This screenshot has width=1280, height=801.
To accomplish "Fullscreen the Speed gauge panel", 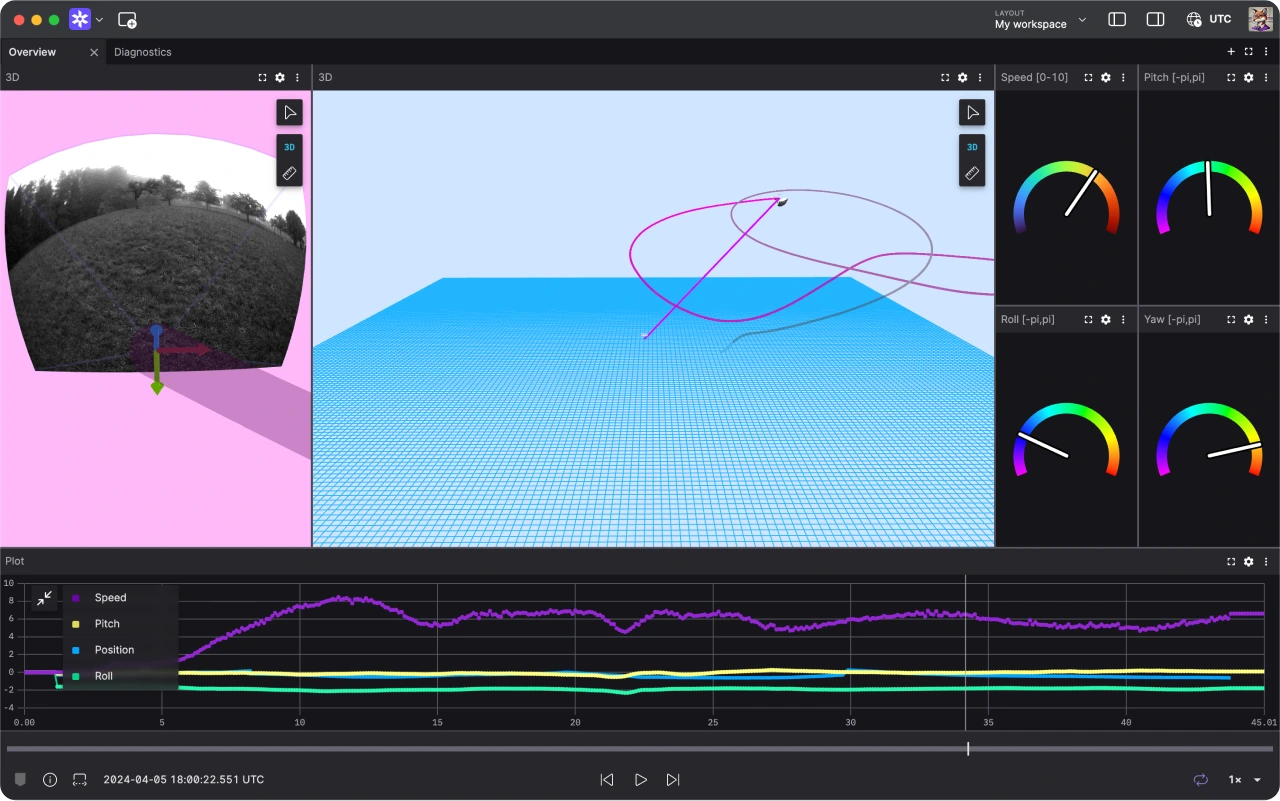I will click(x=1088, y=77).
